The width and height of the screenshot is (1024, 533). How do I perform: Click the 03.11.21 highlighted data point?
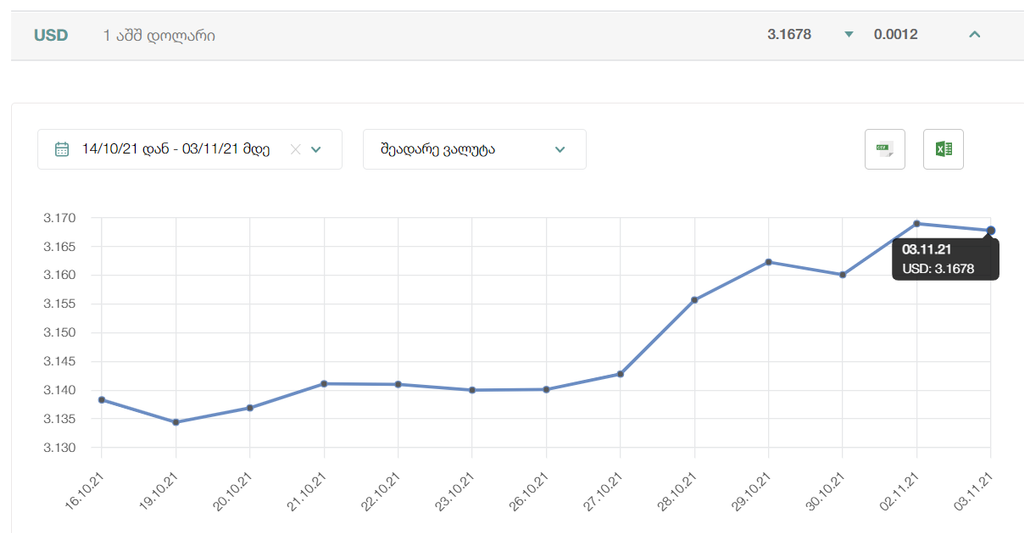[x=990, y=231]
